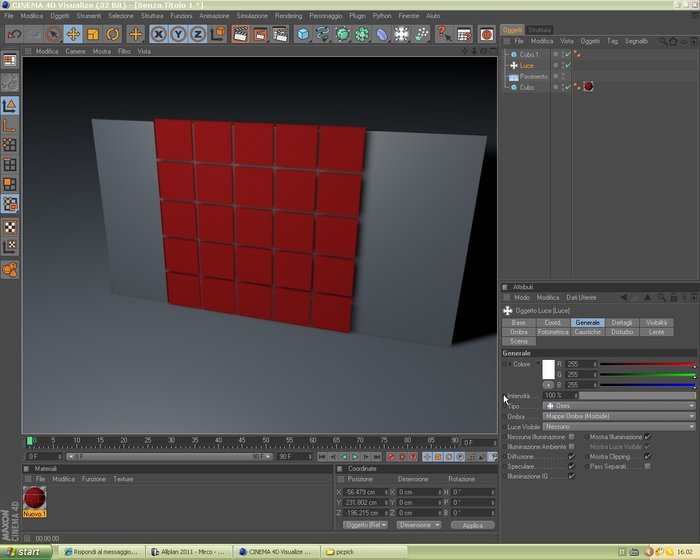Click the Windows start button

pos(25,552)
